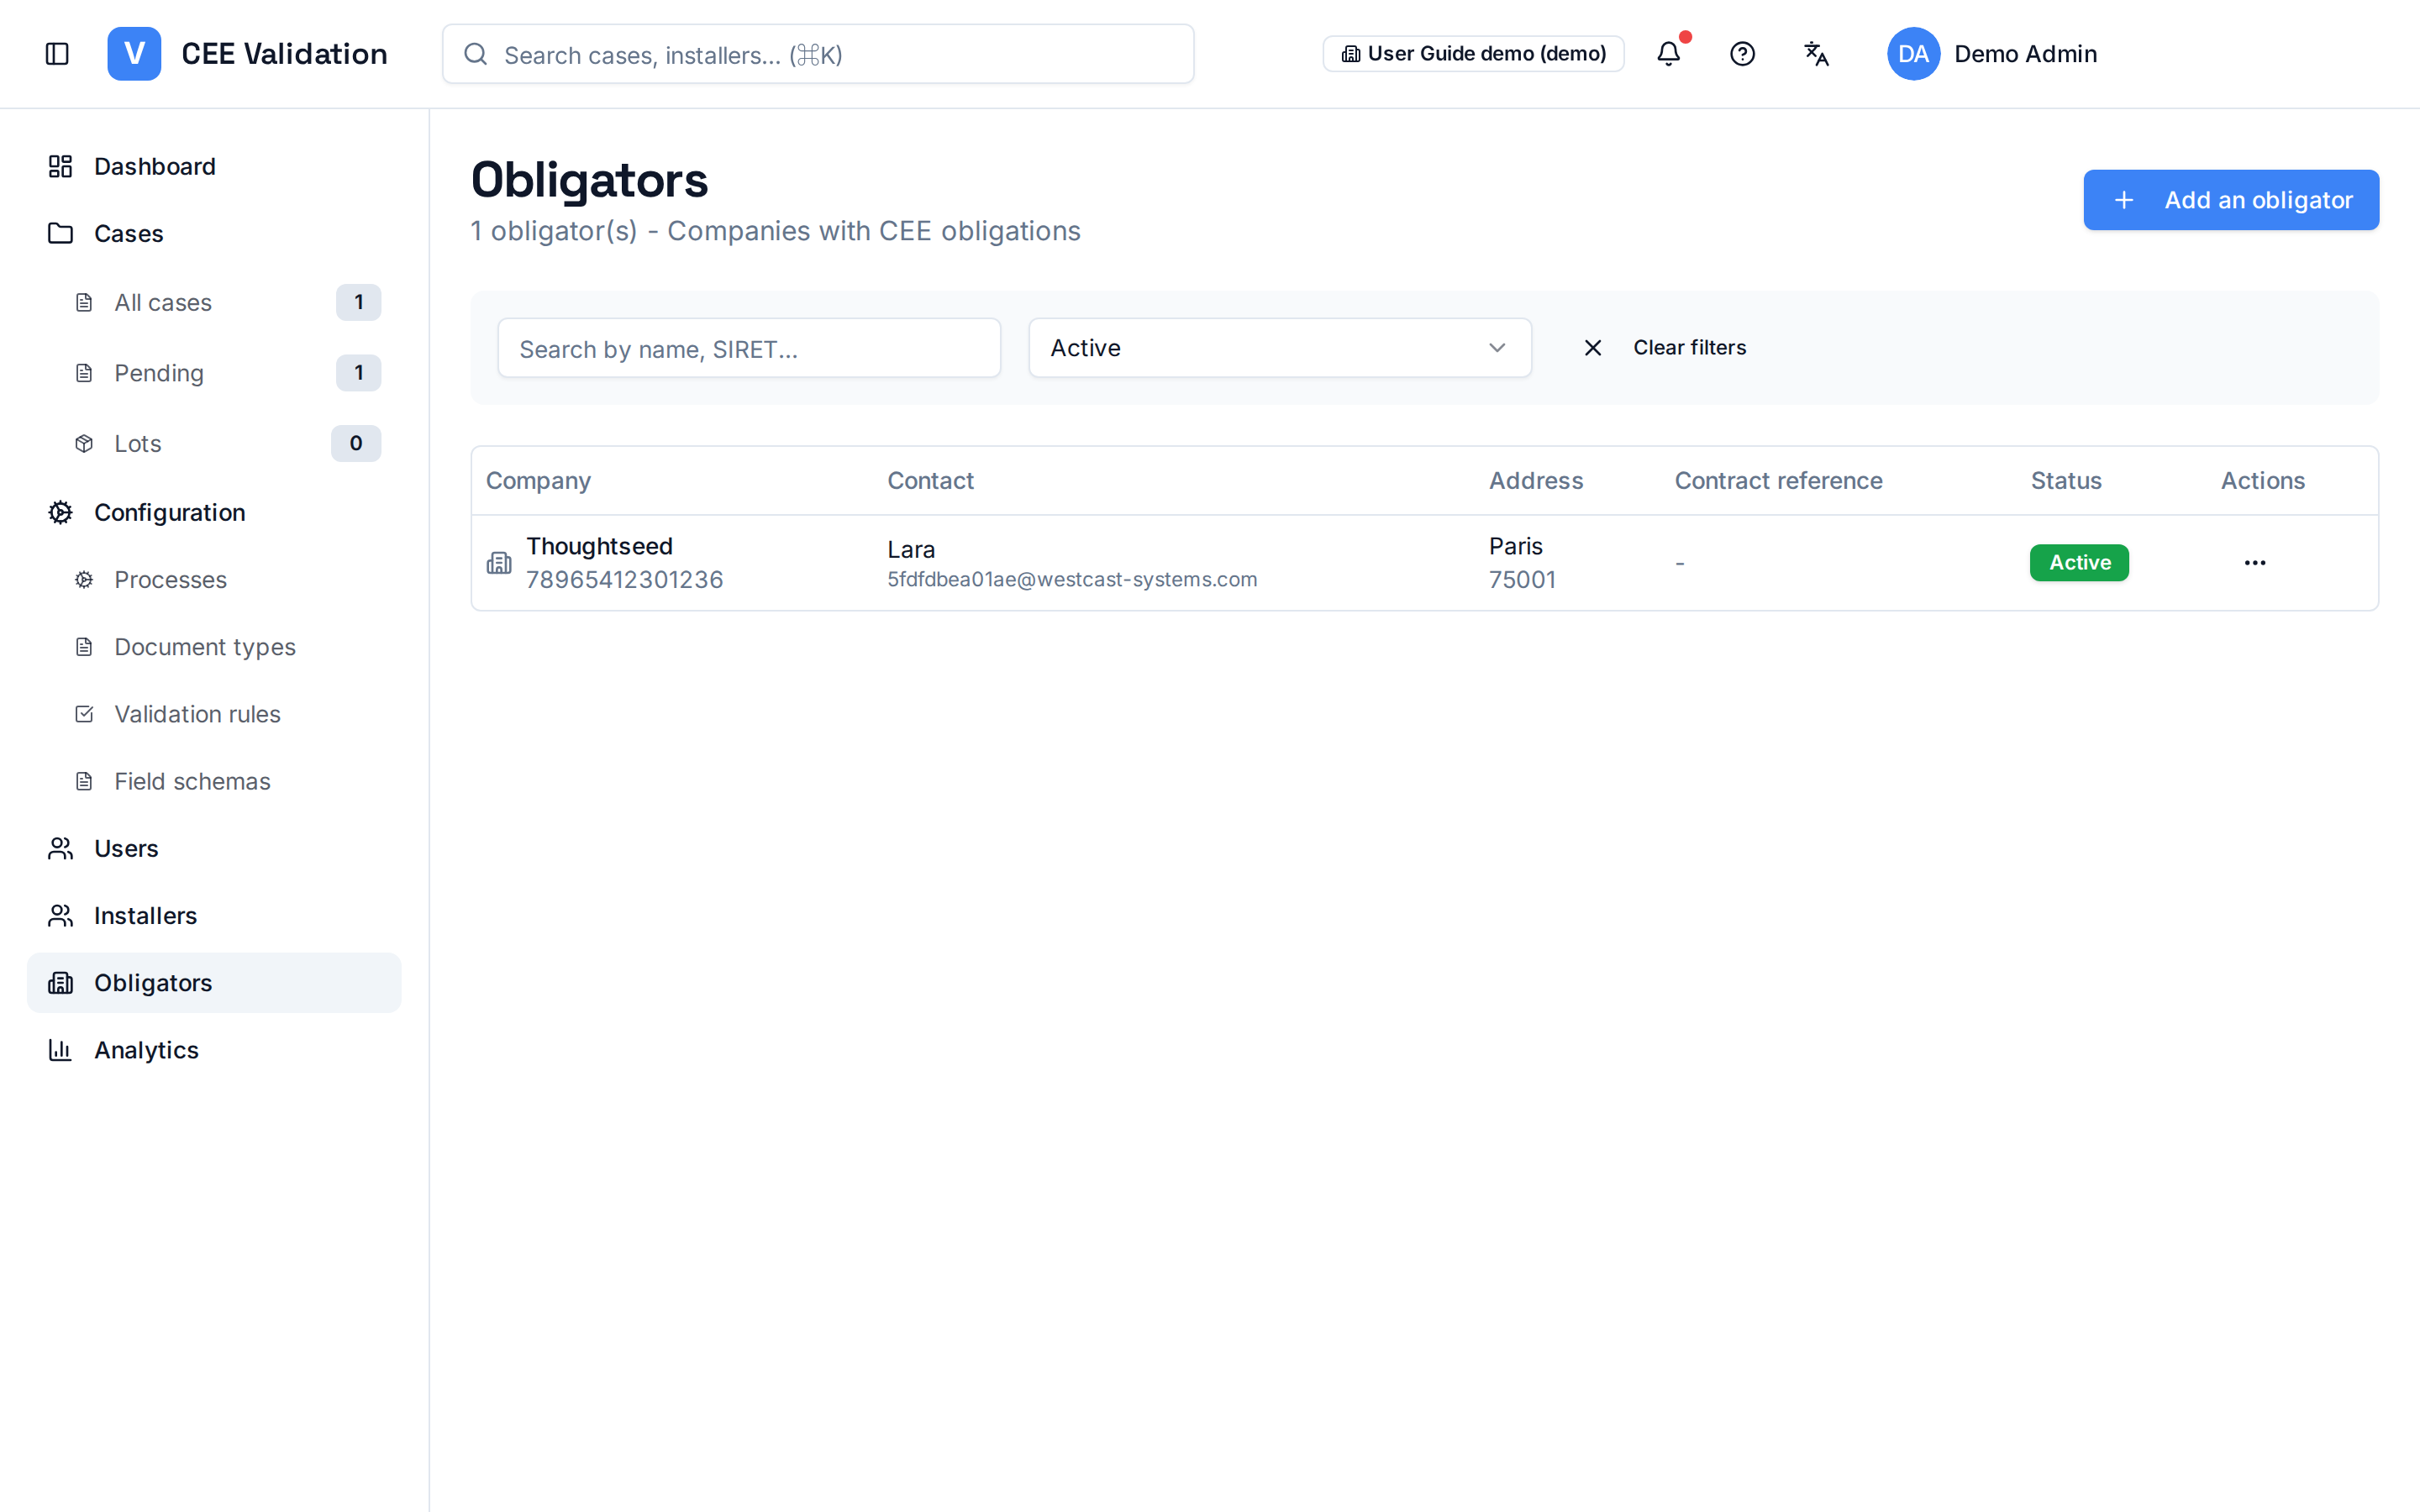Open the Active status filter dropdown
Screen dimensions: 2420x1512
point(1280,348)
